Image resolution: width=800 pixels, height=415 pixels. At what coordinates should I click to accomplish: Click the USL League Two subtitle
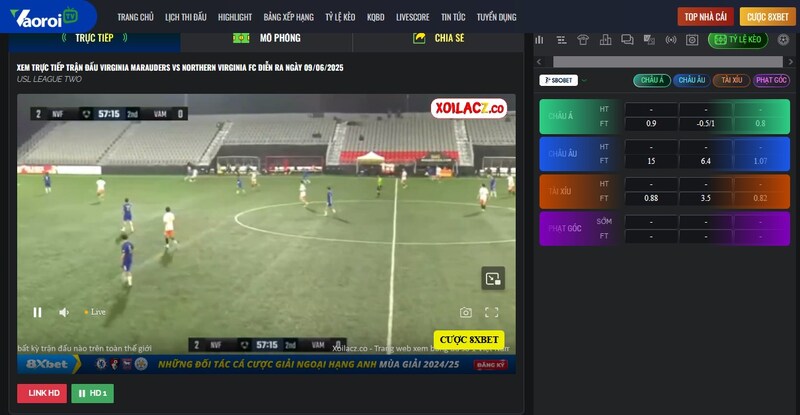pos(49,79)
